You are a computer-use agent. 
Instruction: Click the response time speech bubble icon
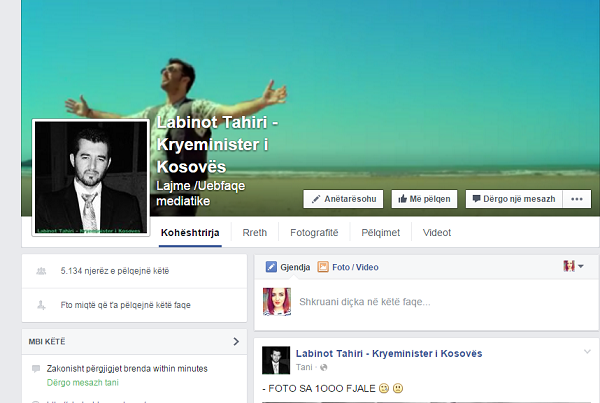pos(36,369)
